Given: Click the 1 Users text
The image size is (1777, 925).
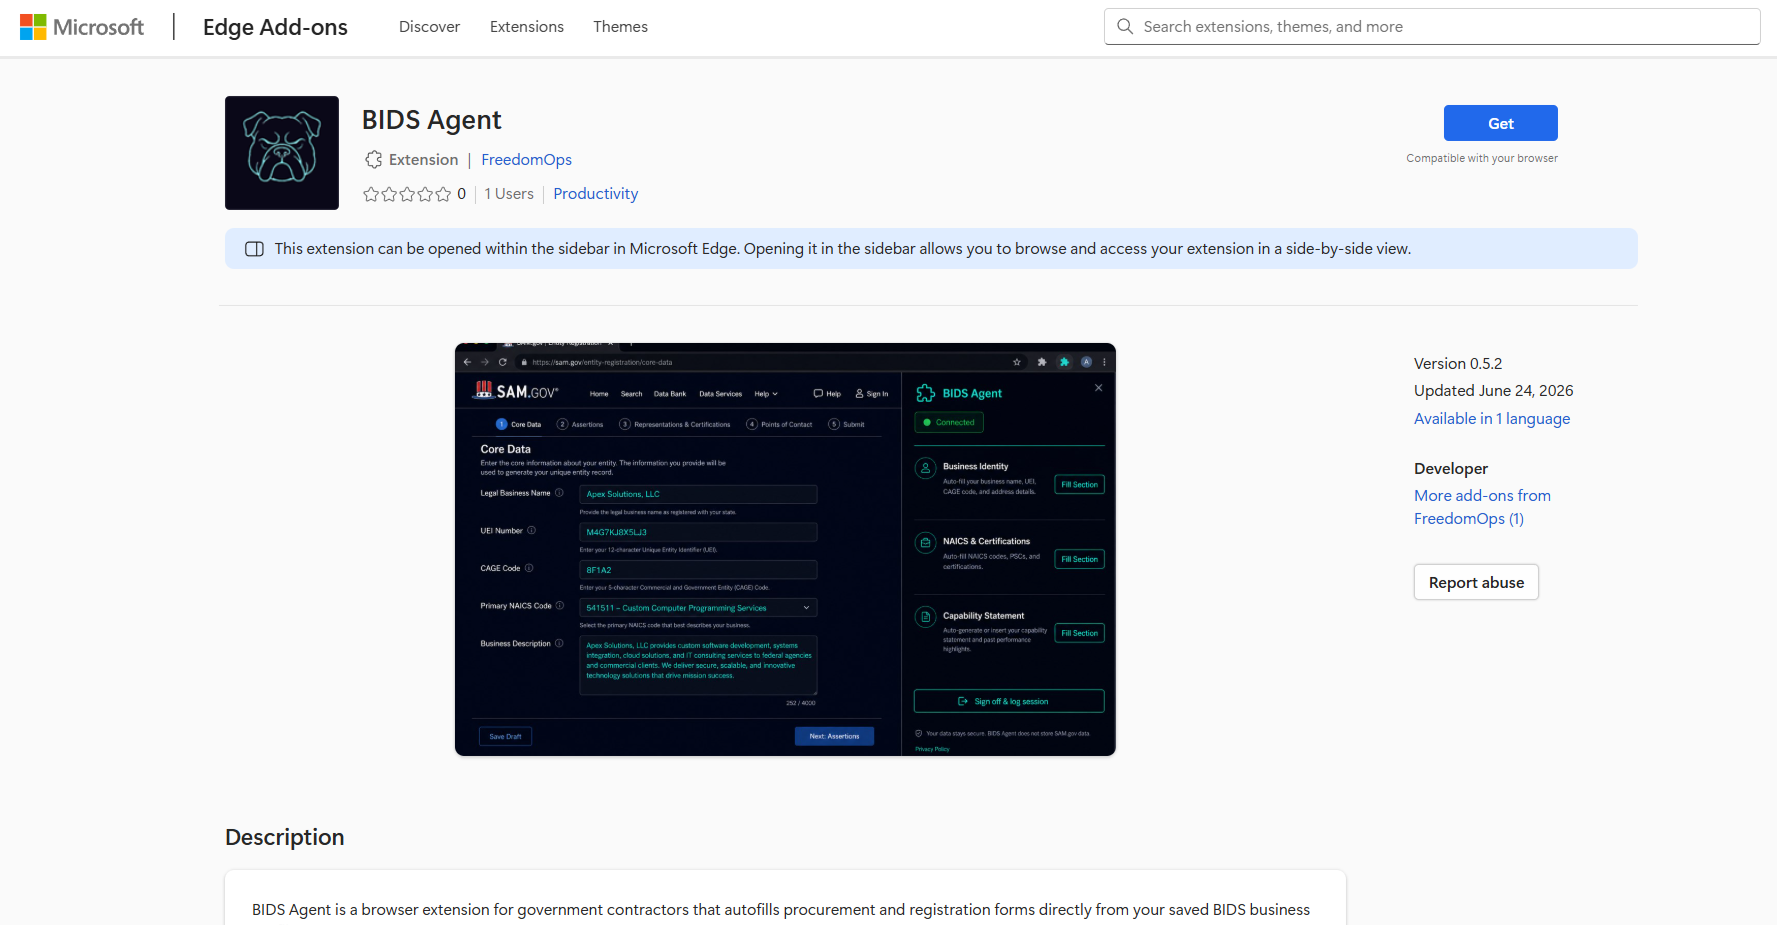Looking at the screenshot, I should pyautogui.click(x=509, y=194).
